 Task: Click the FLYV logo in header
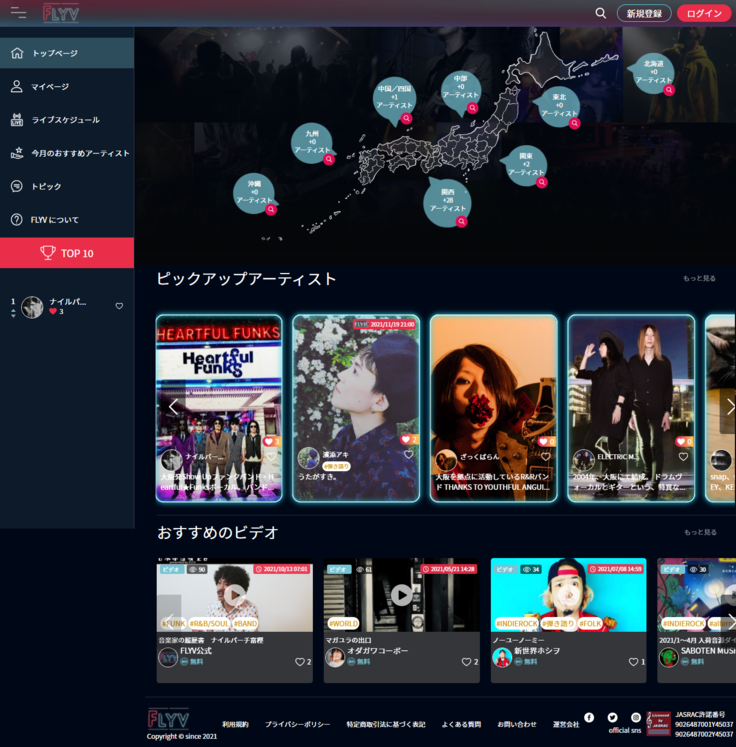point(61,13)
